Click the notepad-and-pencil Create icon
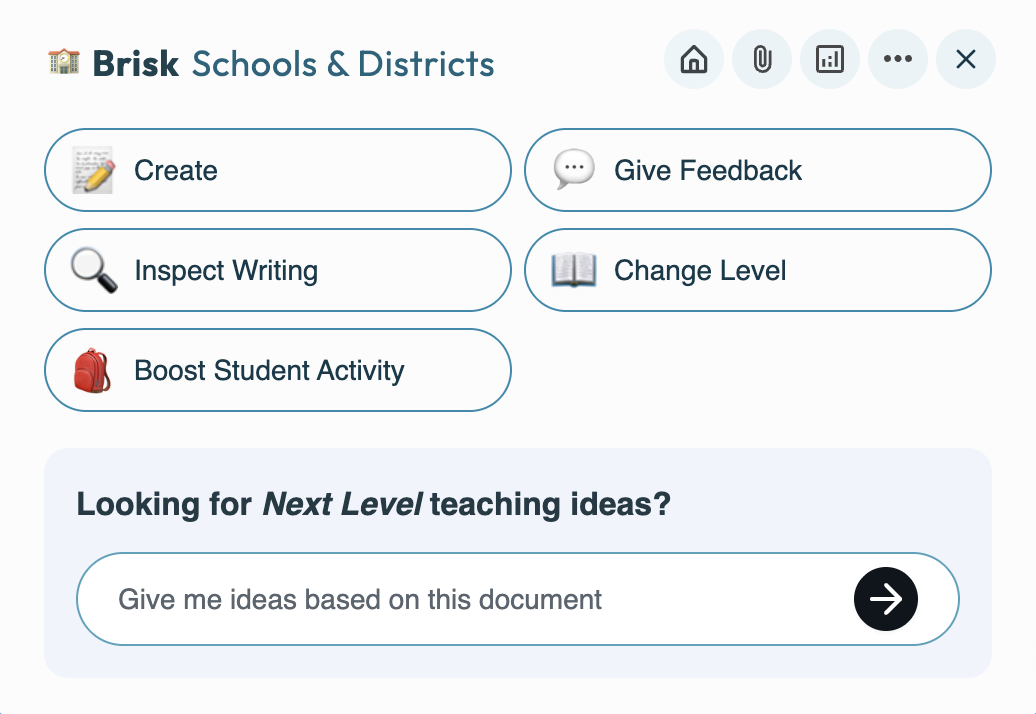 point(94,170)
